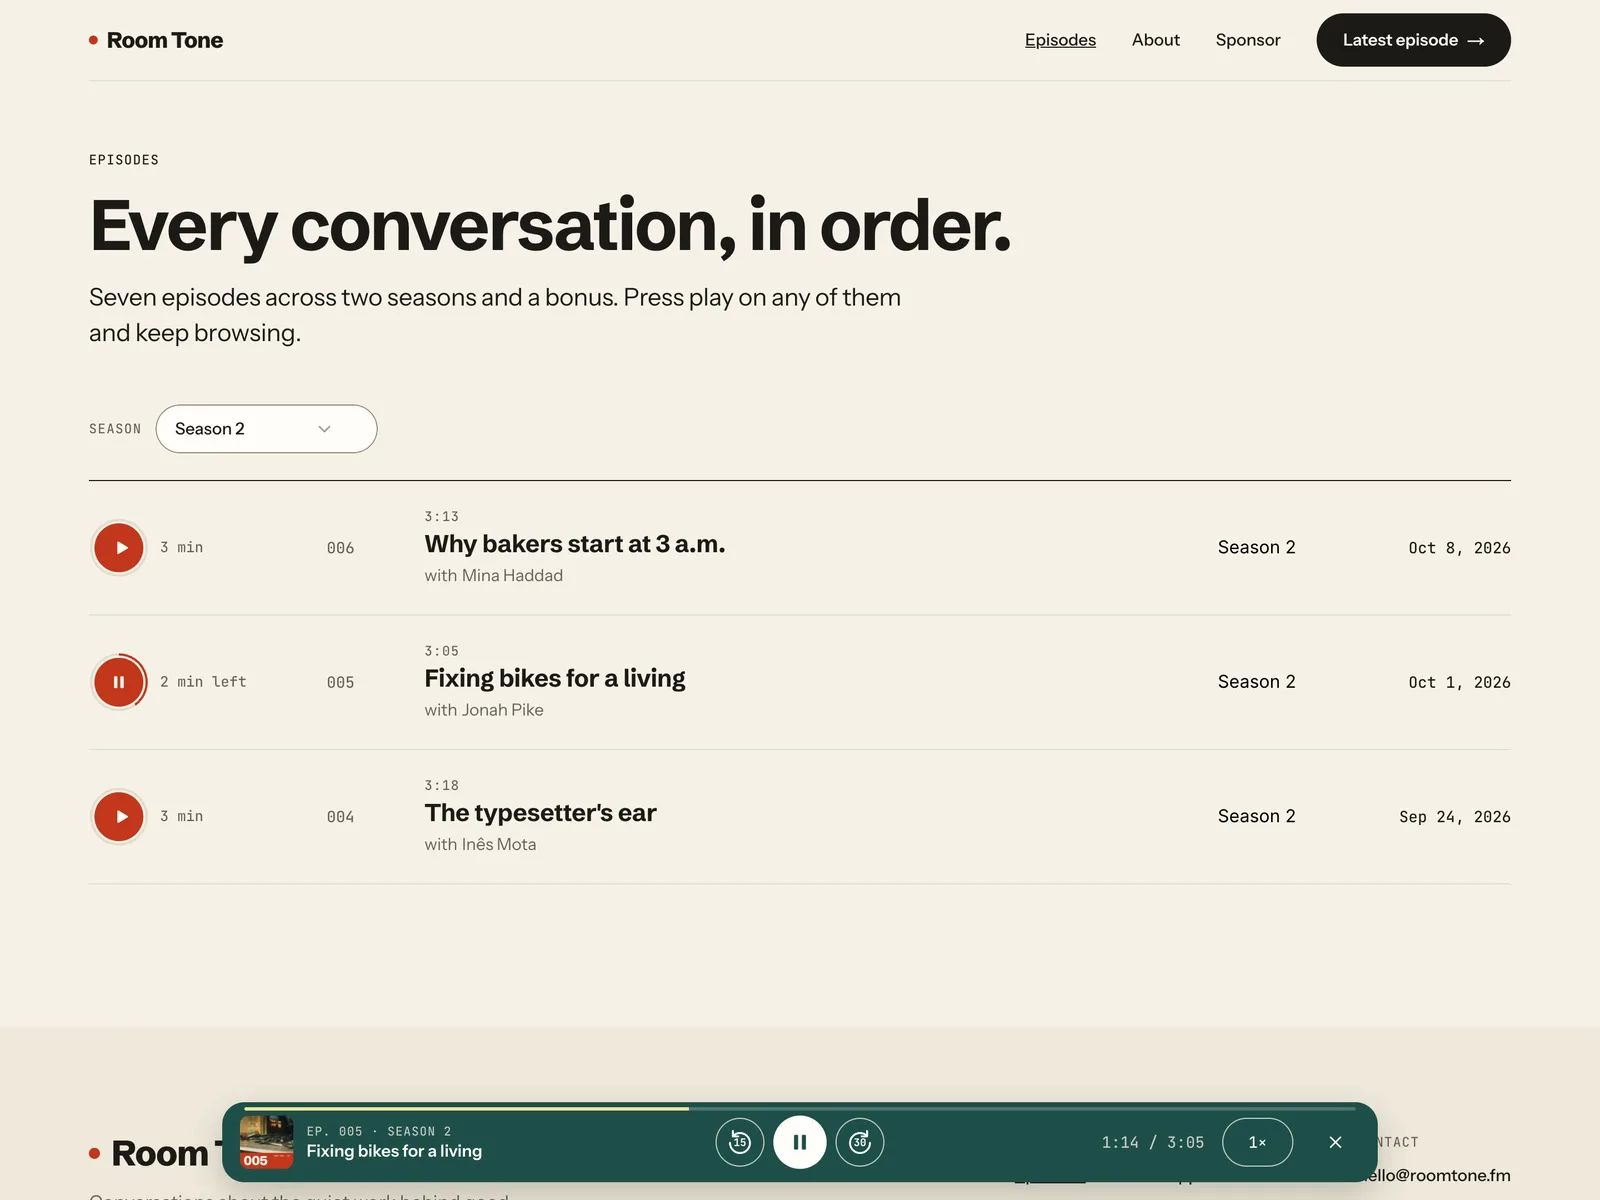
Task: Go to Room Tone home logo
Action: coord(156,40)
